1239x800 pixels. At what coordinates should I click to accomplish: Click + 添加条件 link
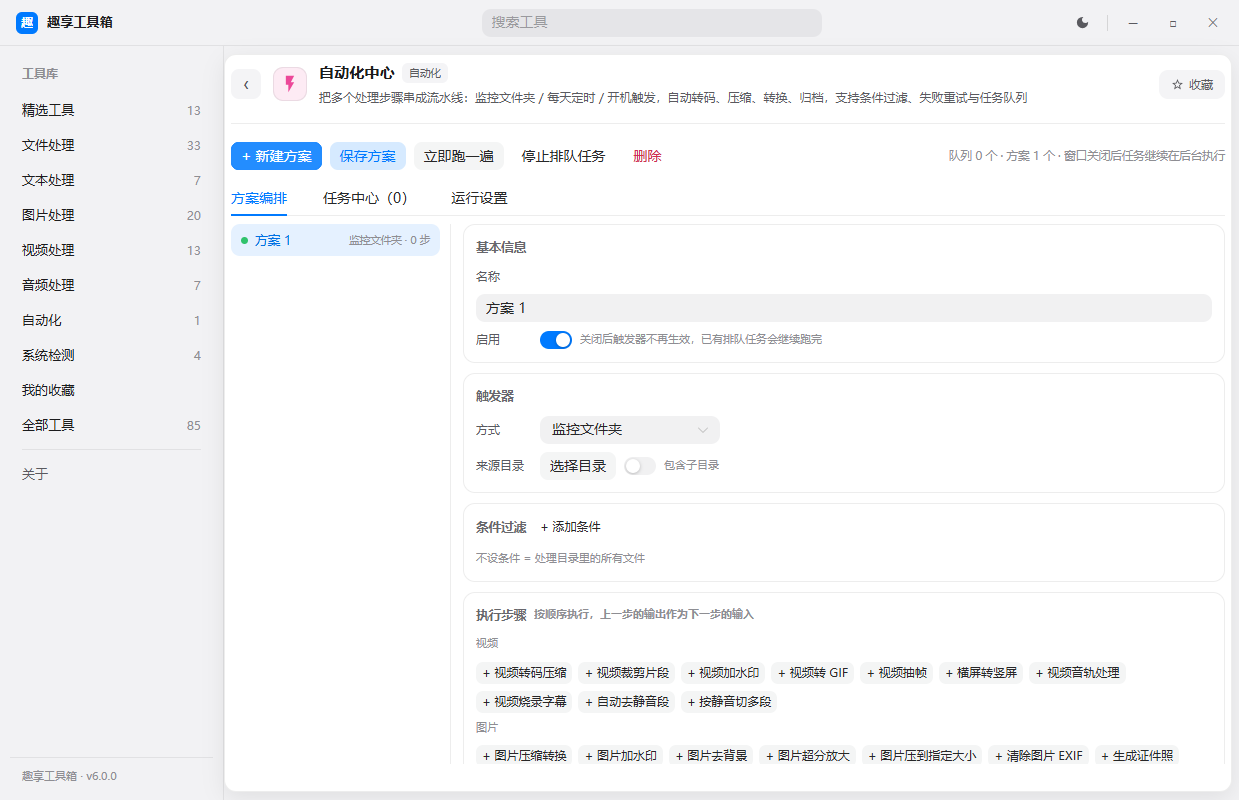pos(570,527)
